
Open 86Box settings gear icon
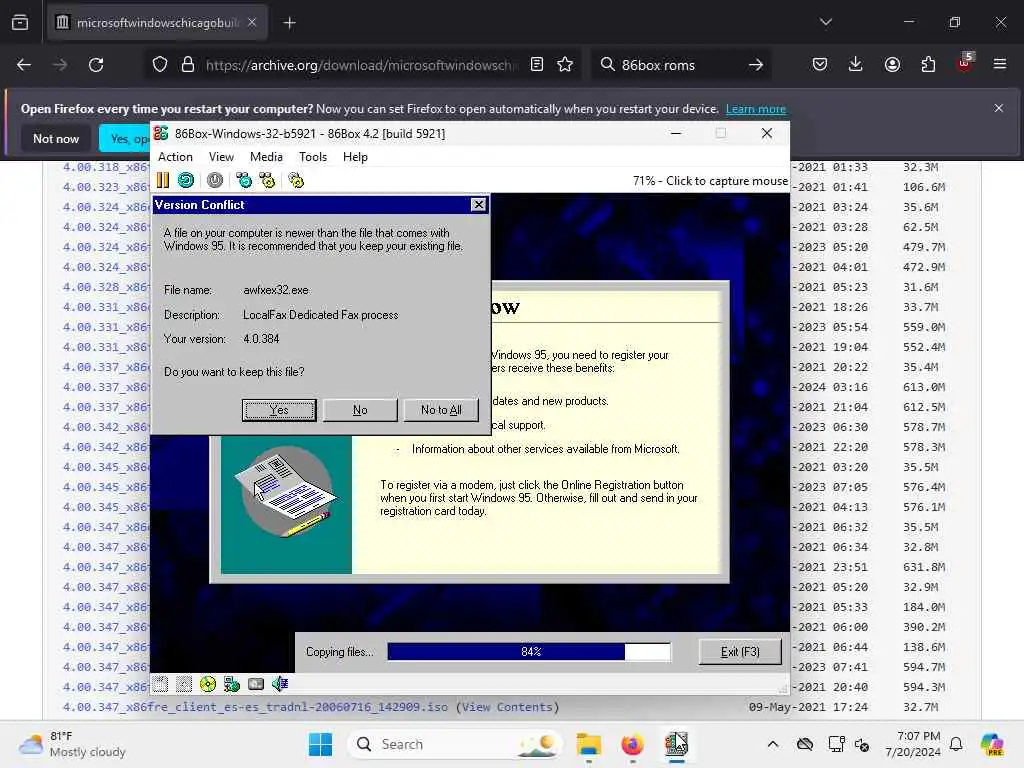(x=296, y=180)
